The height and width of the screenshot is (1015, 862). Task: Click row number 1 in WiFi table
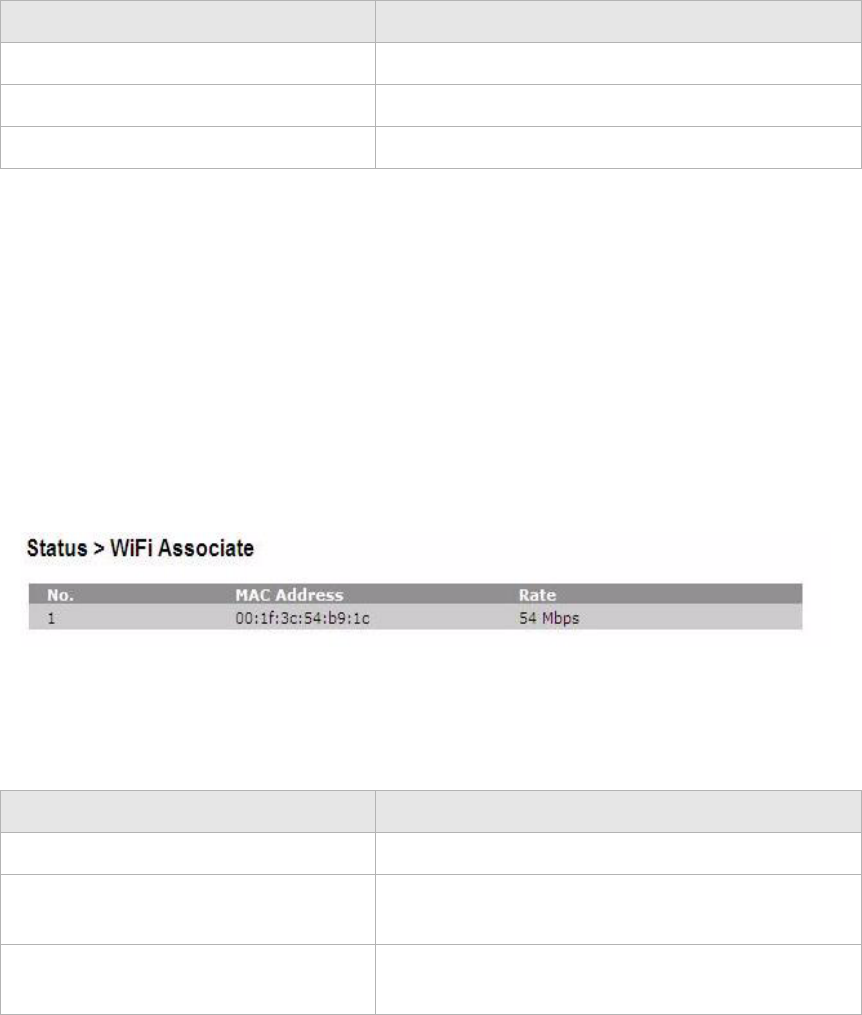click(51, 618)
